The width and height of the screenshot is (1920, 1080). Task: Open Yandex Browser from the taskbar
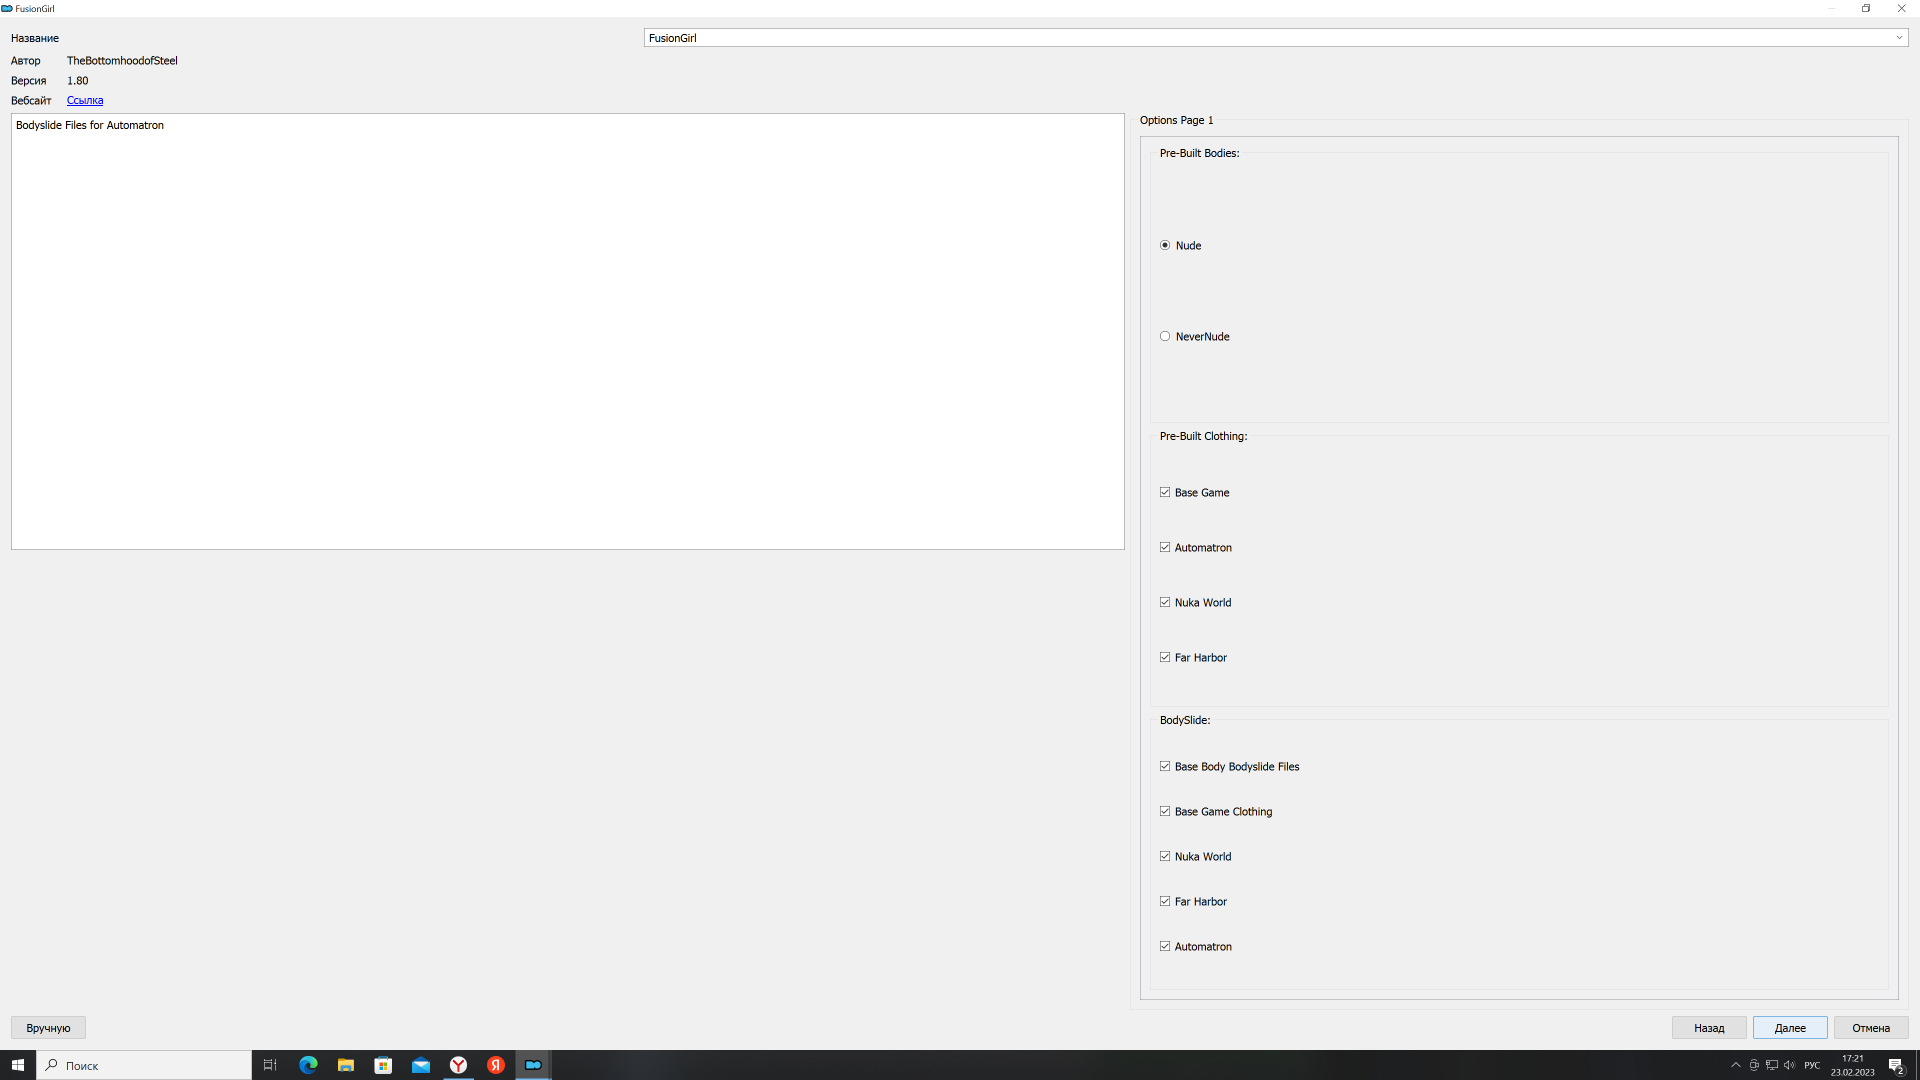pos(458,1065)
